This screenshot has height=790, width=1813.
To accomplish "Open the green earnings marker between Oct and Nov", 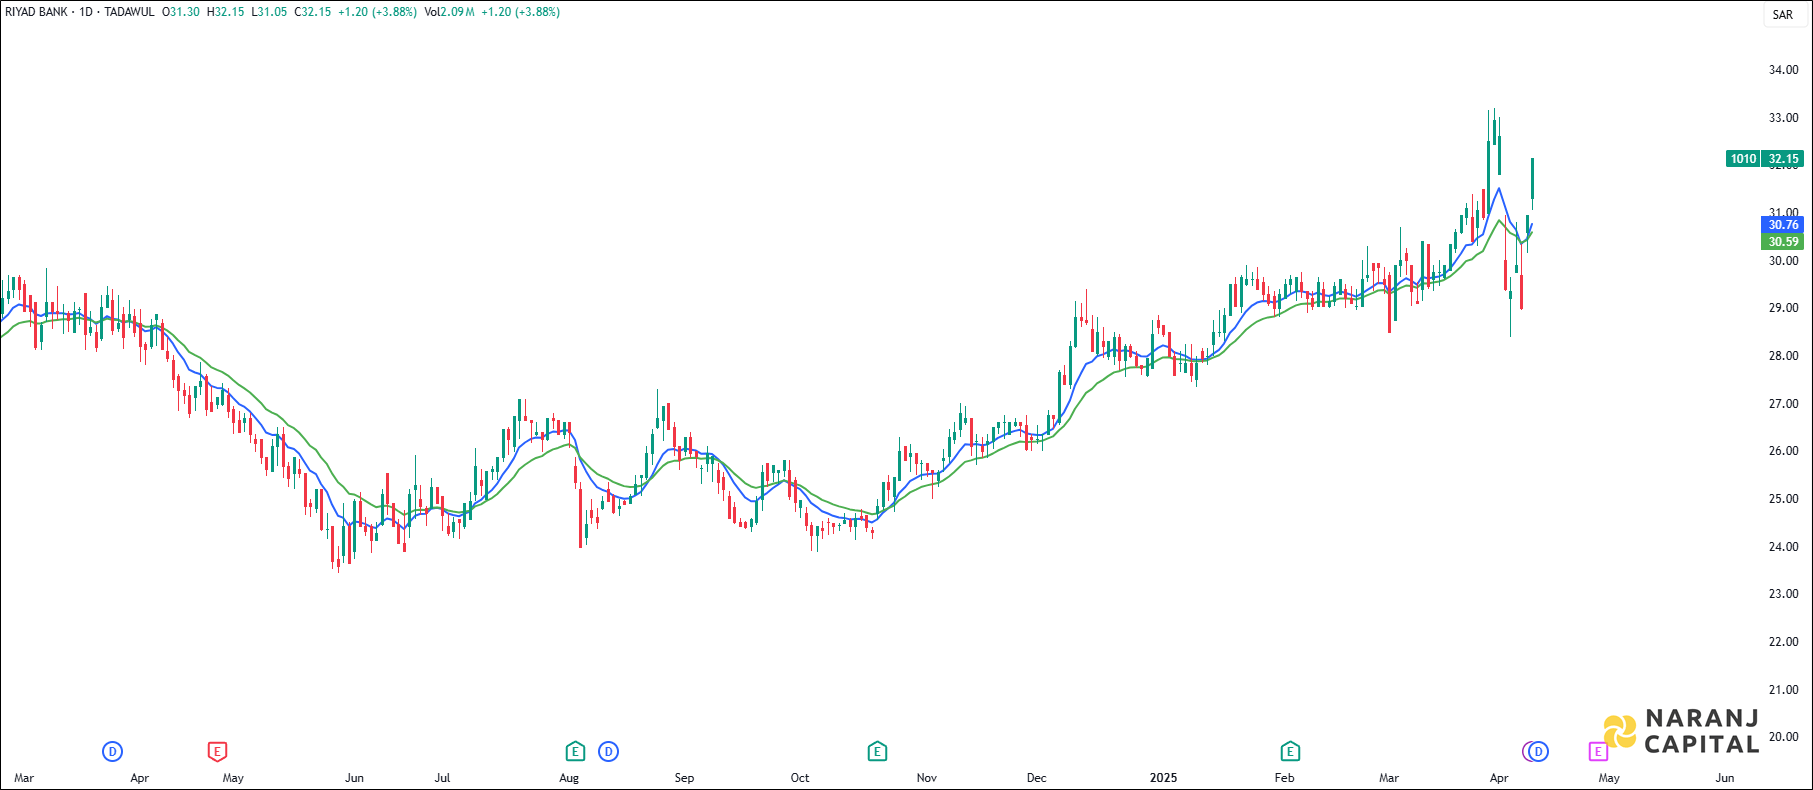I will [x=877, y=751].
